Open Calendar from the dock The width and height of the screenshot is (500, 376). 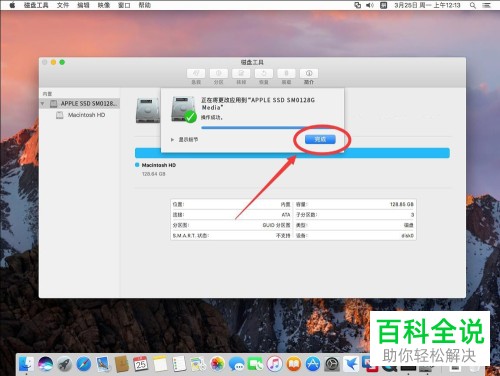click(x=141, y=364)
